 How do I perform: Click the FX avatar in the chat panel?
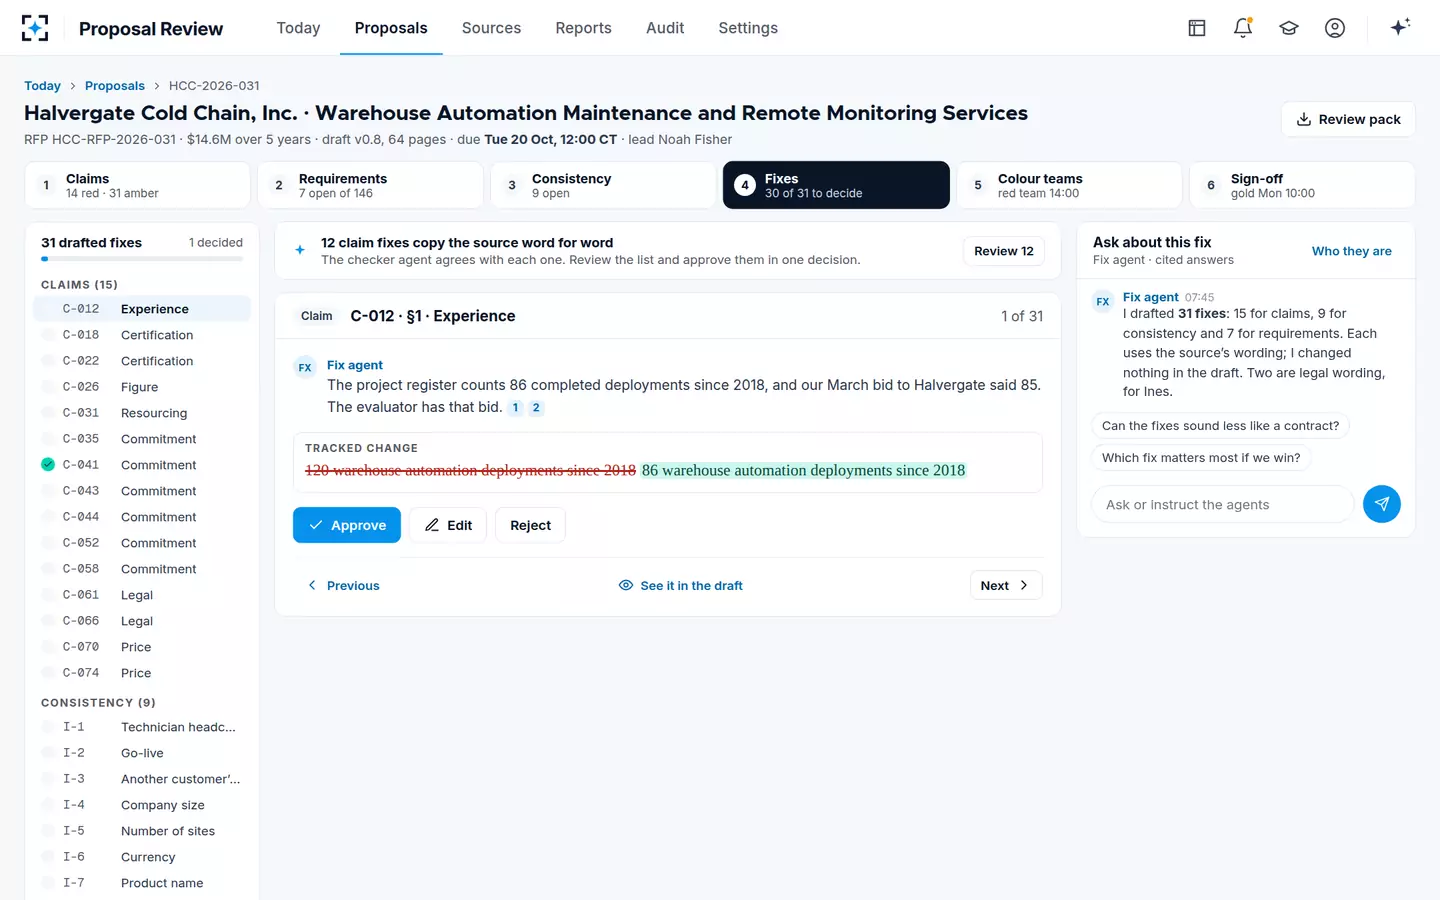[x=1103, y=301]
